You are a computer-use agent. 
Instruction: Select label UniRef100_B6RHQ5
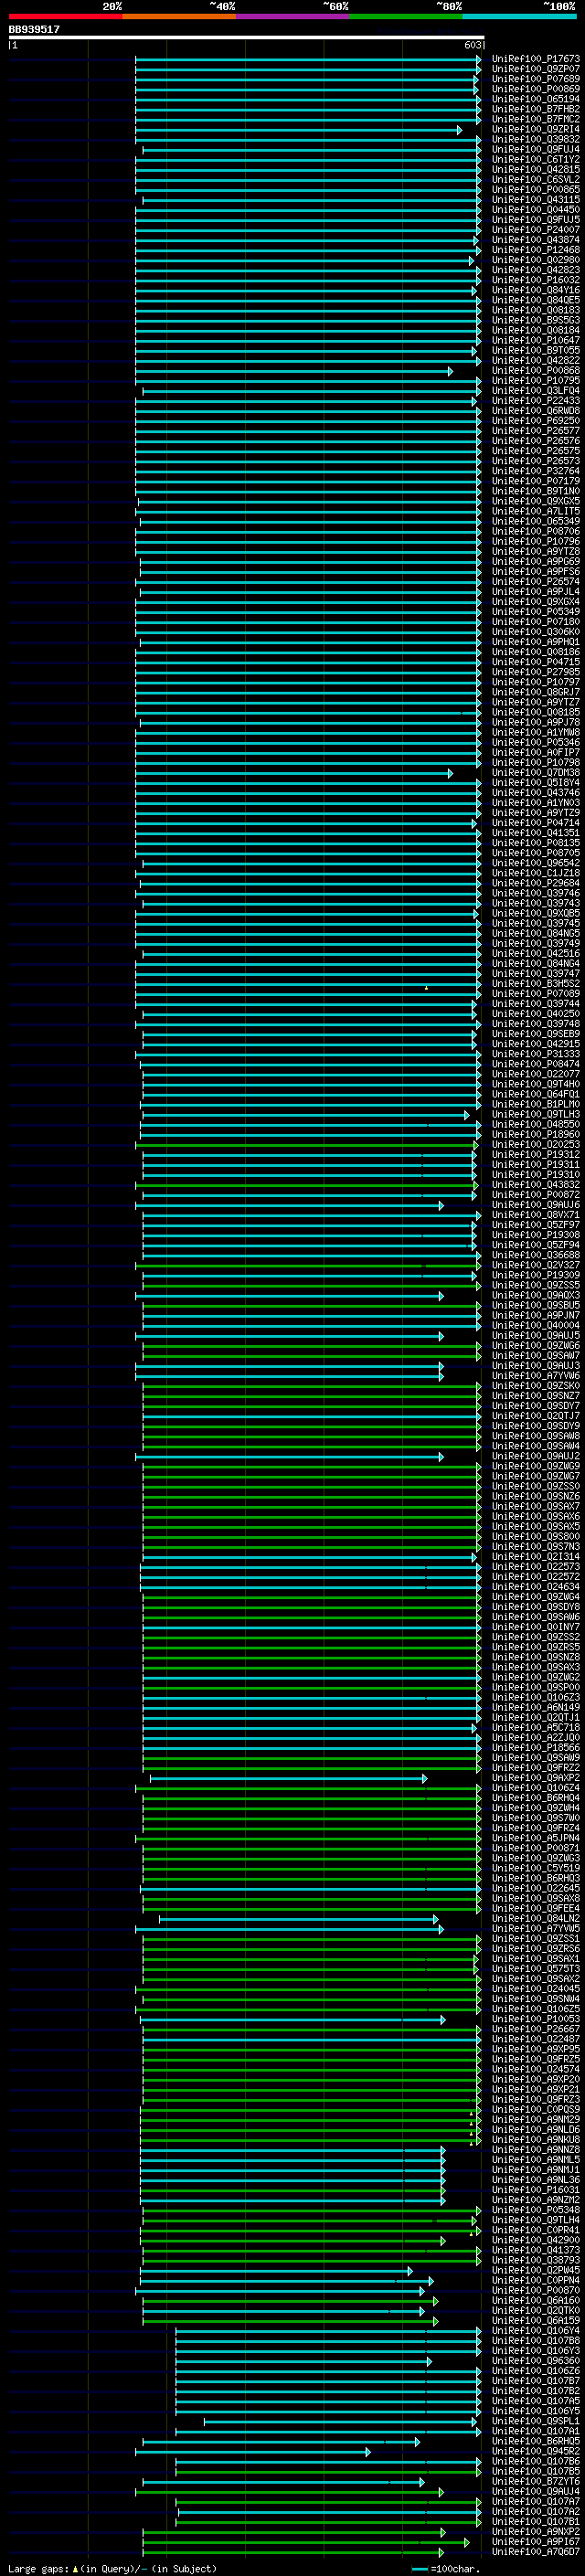point(536,2441)
